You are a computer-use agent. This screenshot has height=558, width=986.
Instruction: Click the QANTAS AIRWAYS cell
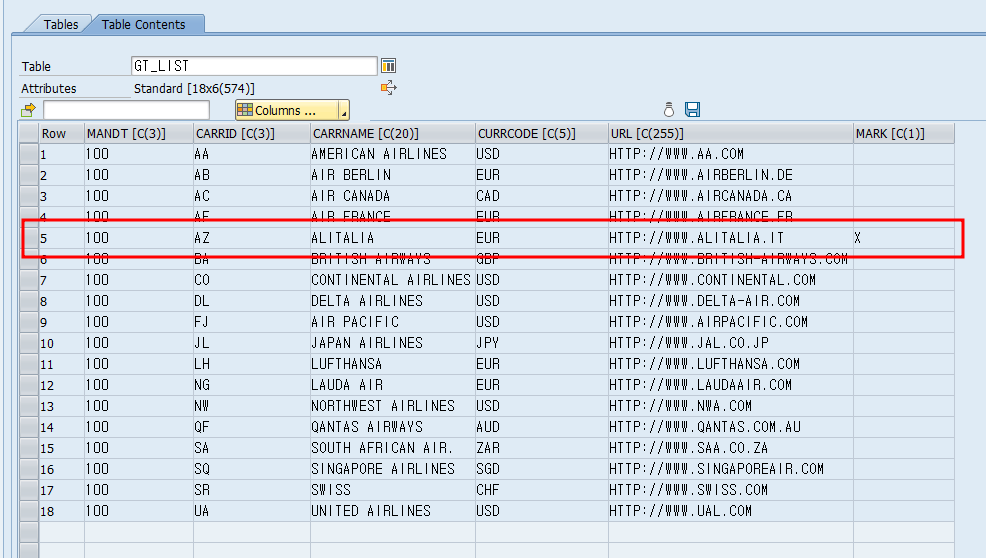[x=393, y=427]
